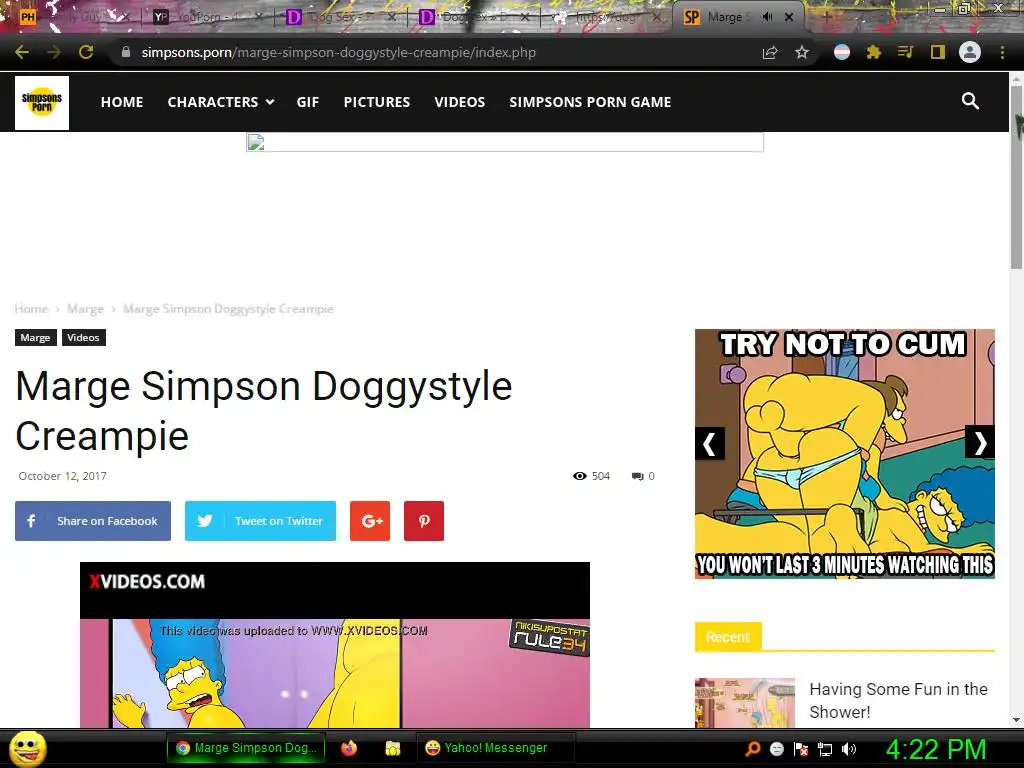Show next slide with right carousel arrow
Viewport: 1024px width, 768px height.
(x=980, y=443)
